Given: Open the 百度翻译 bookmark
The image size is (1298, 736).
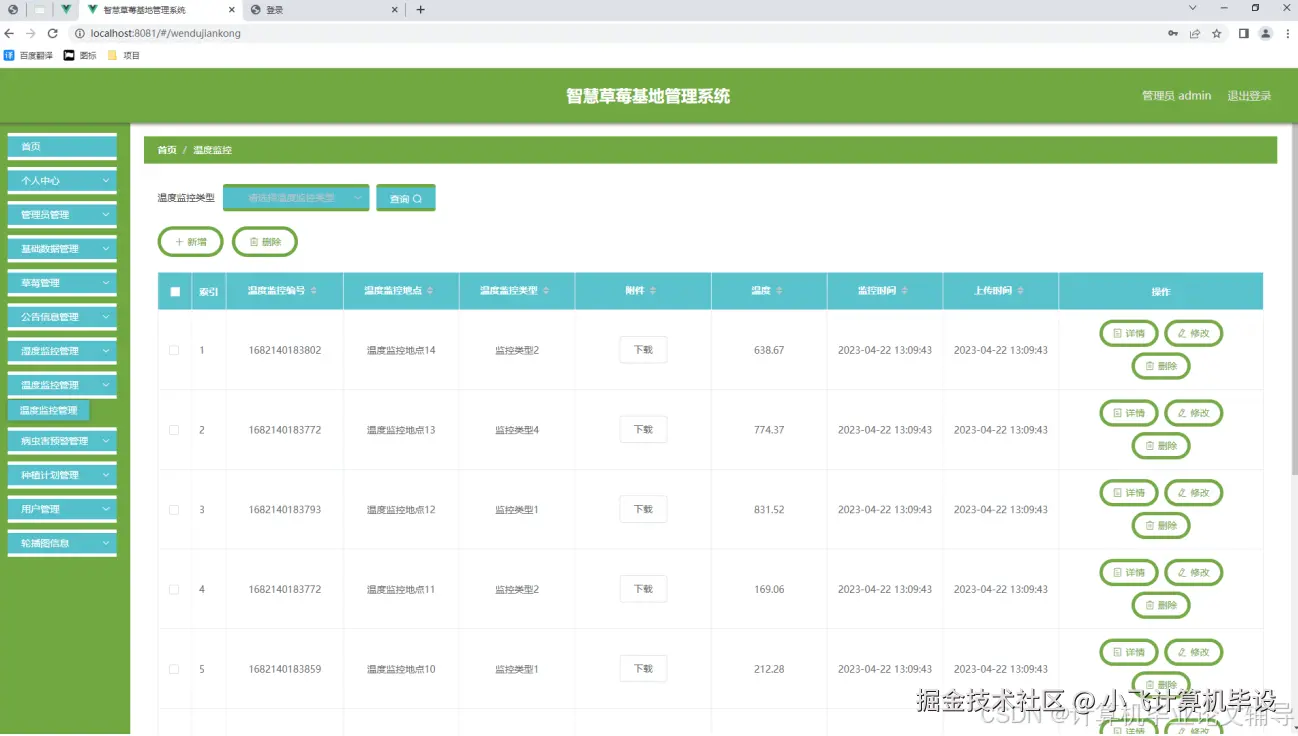Looking at the screenshot, I should 29,56.
